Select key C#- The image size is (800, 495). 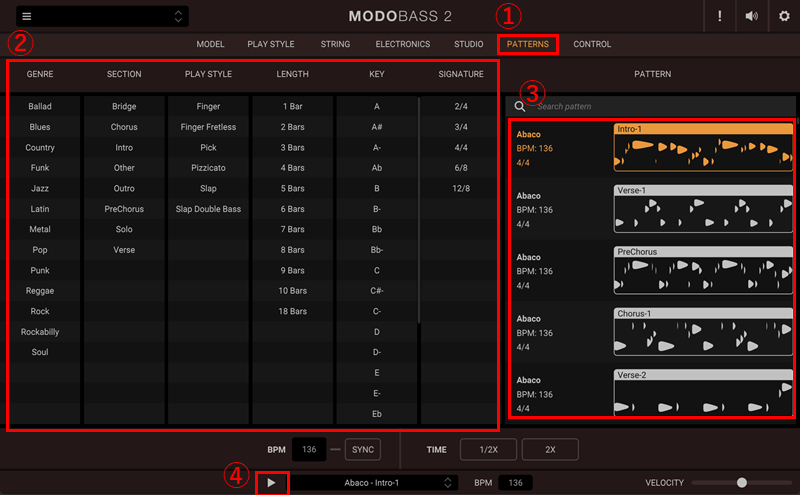point(377,291)
